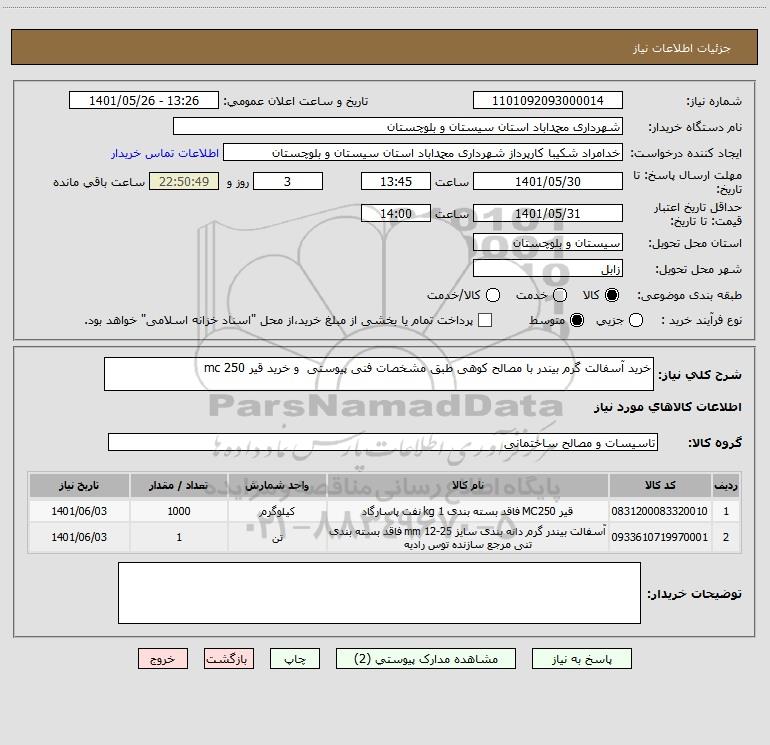Click the کد کالا column header
The height and width of the screenshot is (745, 770).
pos(660,485)
